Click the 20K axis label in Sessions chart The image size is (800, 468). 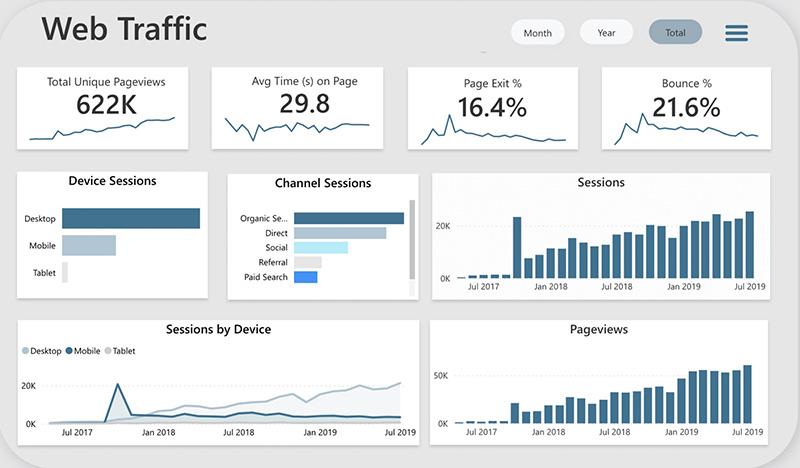click(443, 226)
